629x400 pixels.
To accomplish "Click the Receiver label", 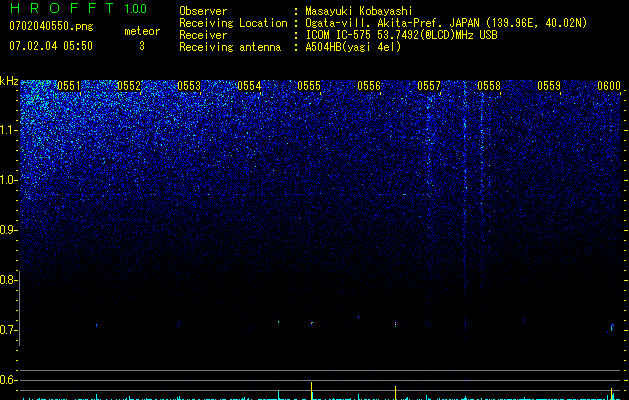I will [203, 35].
